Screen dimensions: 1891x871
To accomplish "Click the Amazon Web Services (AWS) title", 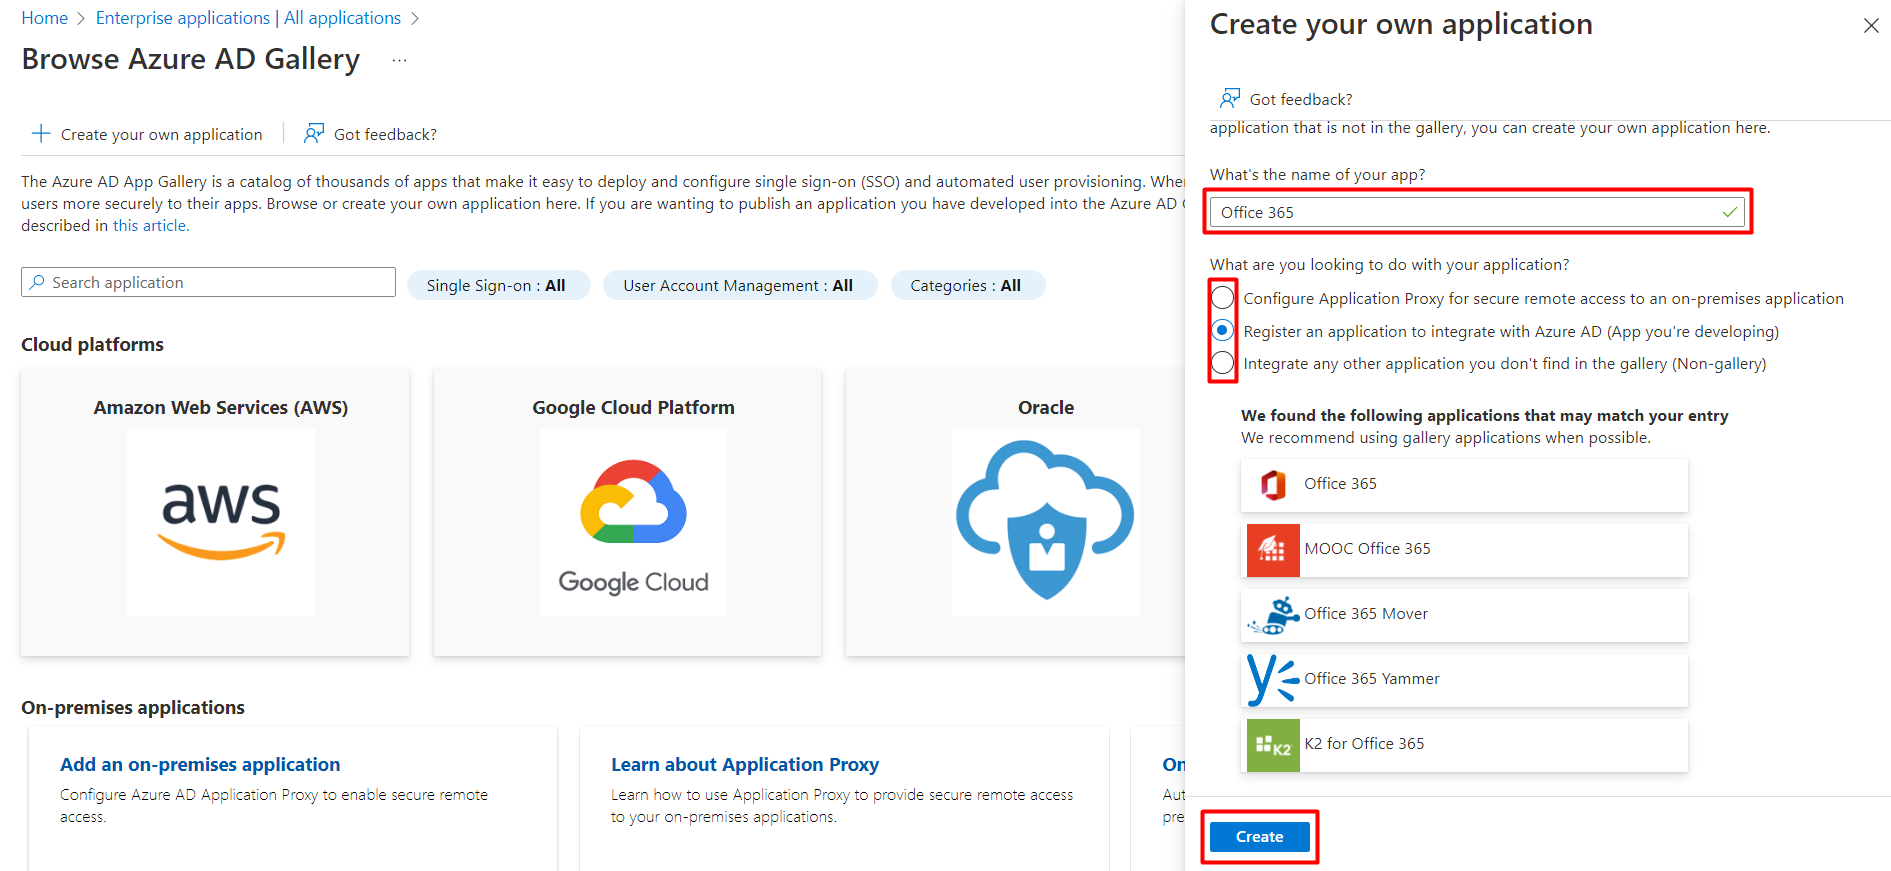I will (221, 408).
